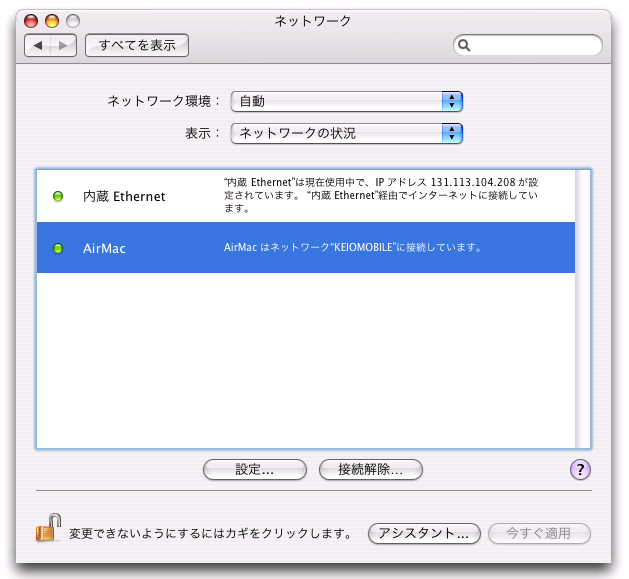Click the 設定... button
This screenshot has width=629, height=579.
point(254,469)
